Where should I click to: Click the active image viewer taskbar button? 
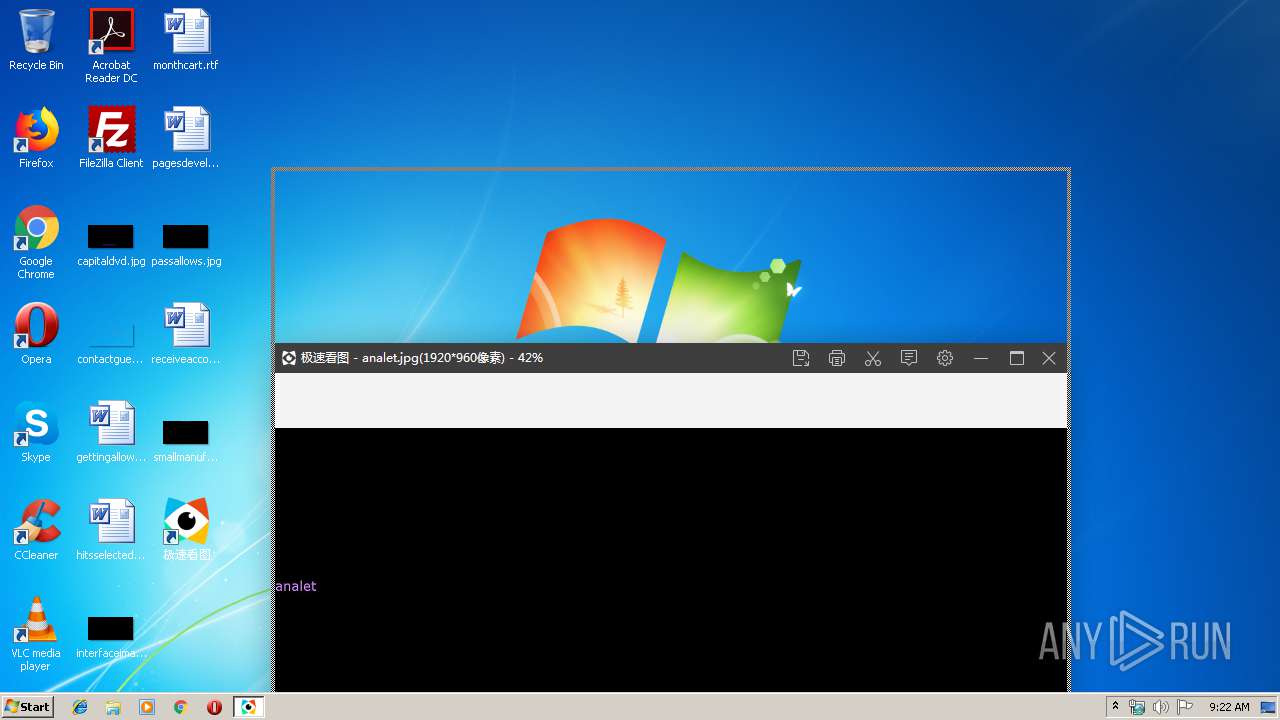[x=248, y=707]
